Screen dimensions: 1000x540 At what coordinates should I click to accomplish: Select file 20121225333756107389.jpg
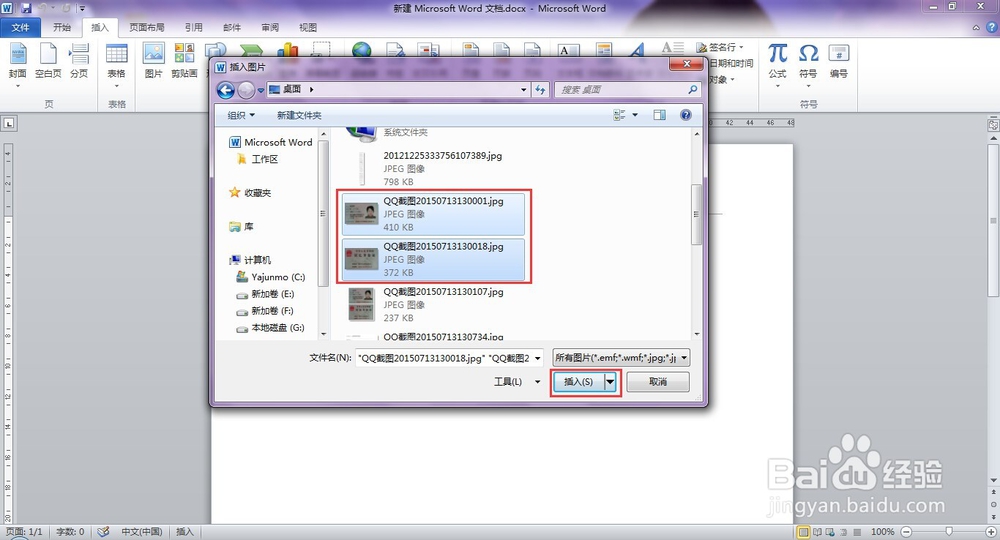[434, 168]
